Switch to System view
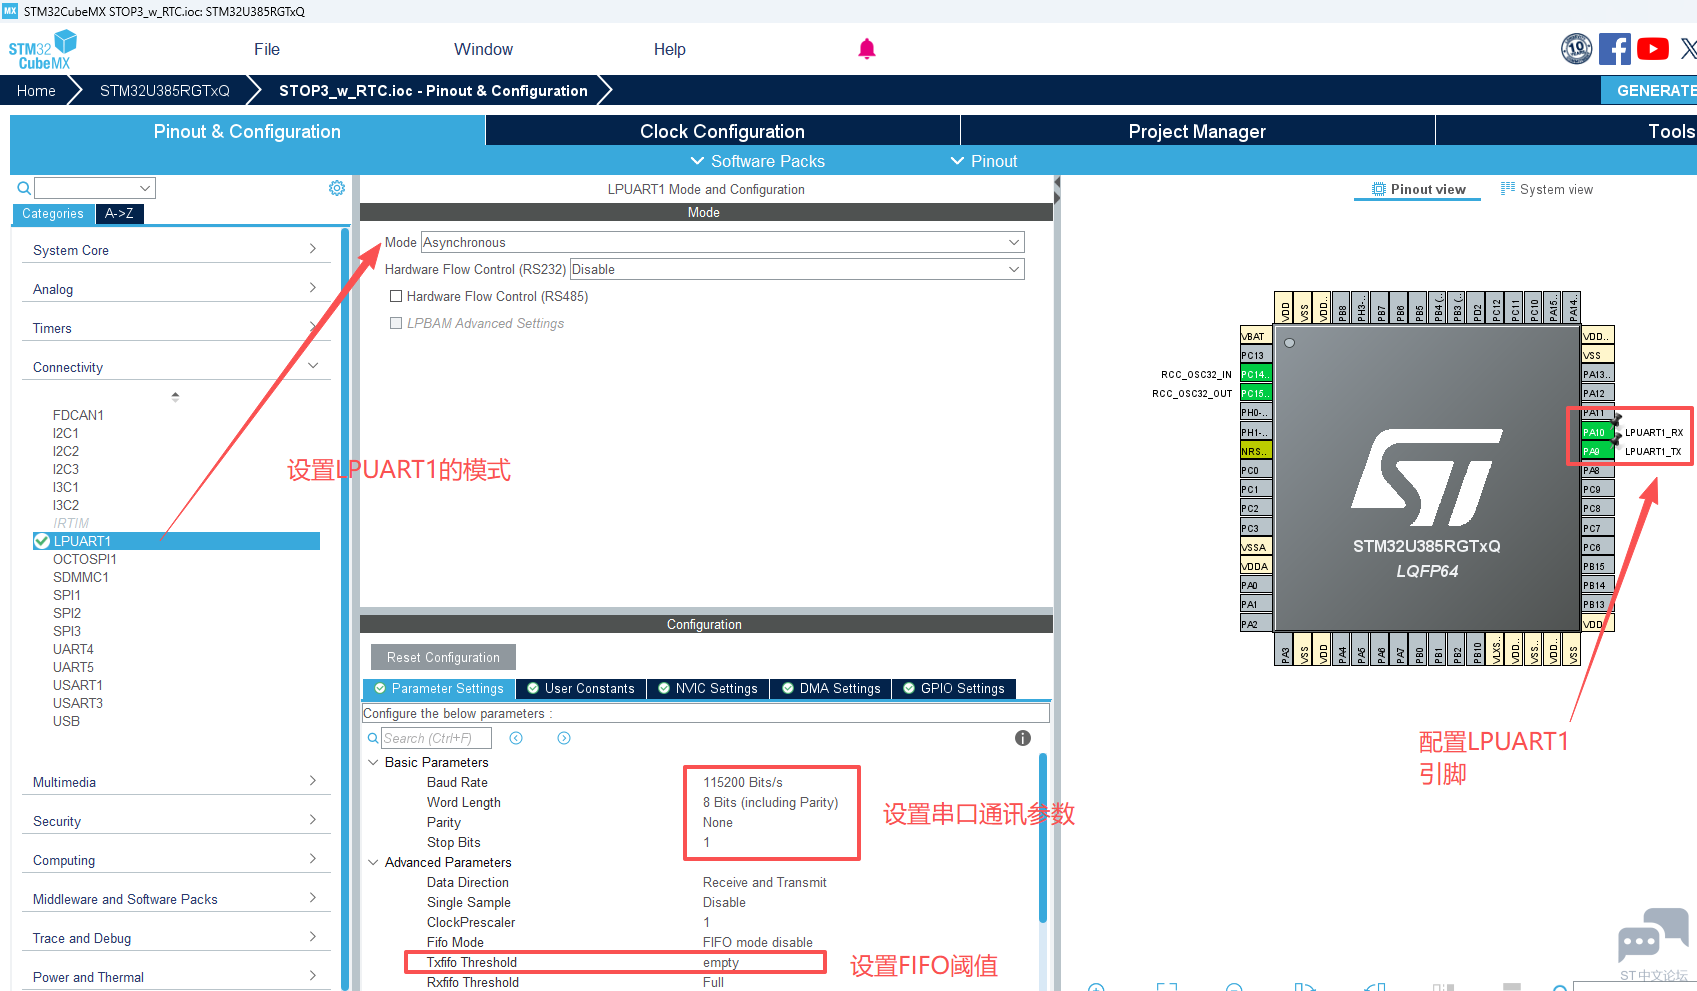This screenshot has height=991, width=1697. pyautogui.click(x=1547, y=189)
